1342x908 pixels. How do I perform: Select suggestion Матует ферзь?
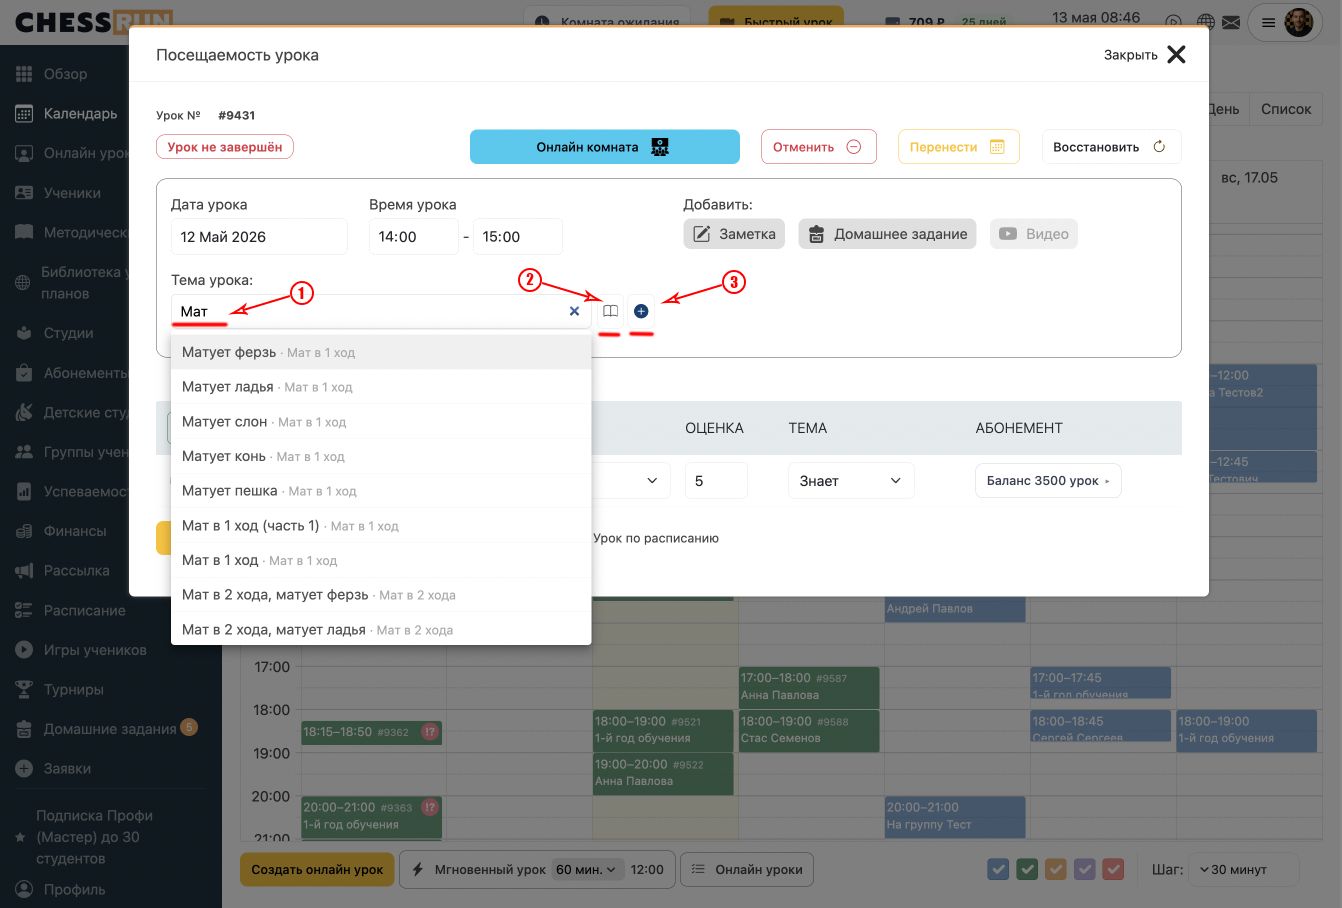(x=381, y=352)
